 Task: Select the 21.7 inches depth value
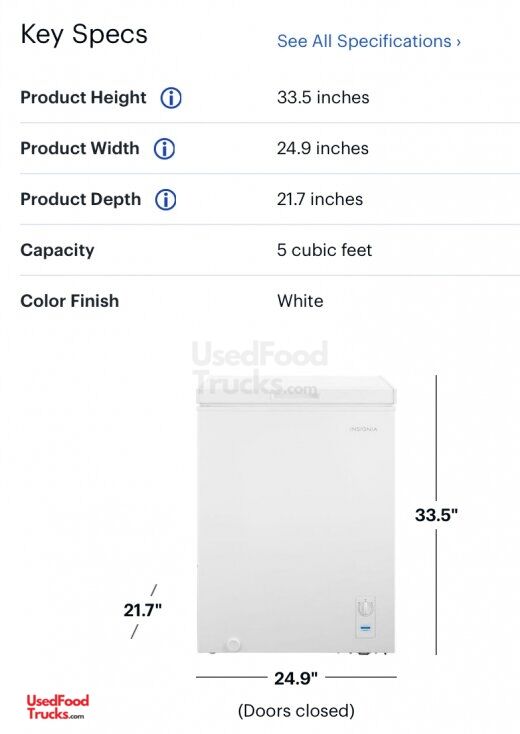320,199
